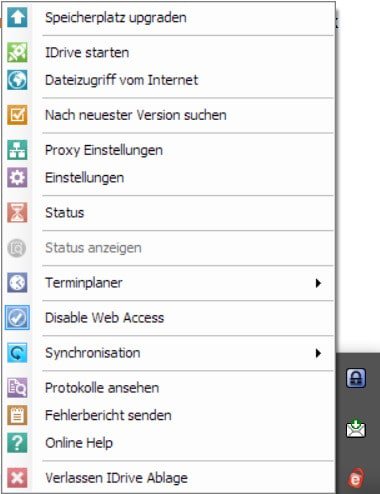Click the green network Proxy Einstellungen icon

tap(17, 150)
